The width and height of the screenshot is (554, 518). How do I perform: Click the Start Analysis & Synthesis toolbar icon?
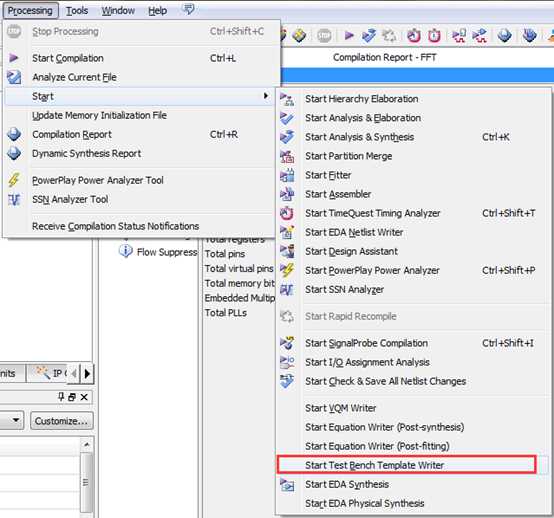coord(369,35)
